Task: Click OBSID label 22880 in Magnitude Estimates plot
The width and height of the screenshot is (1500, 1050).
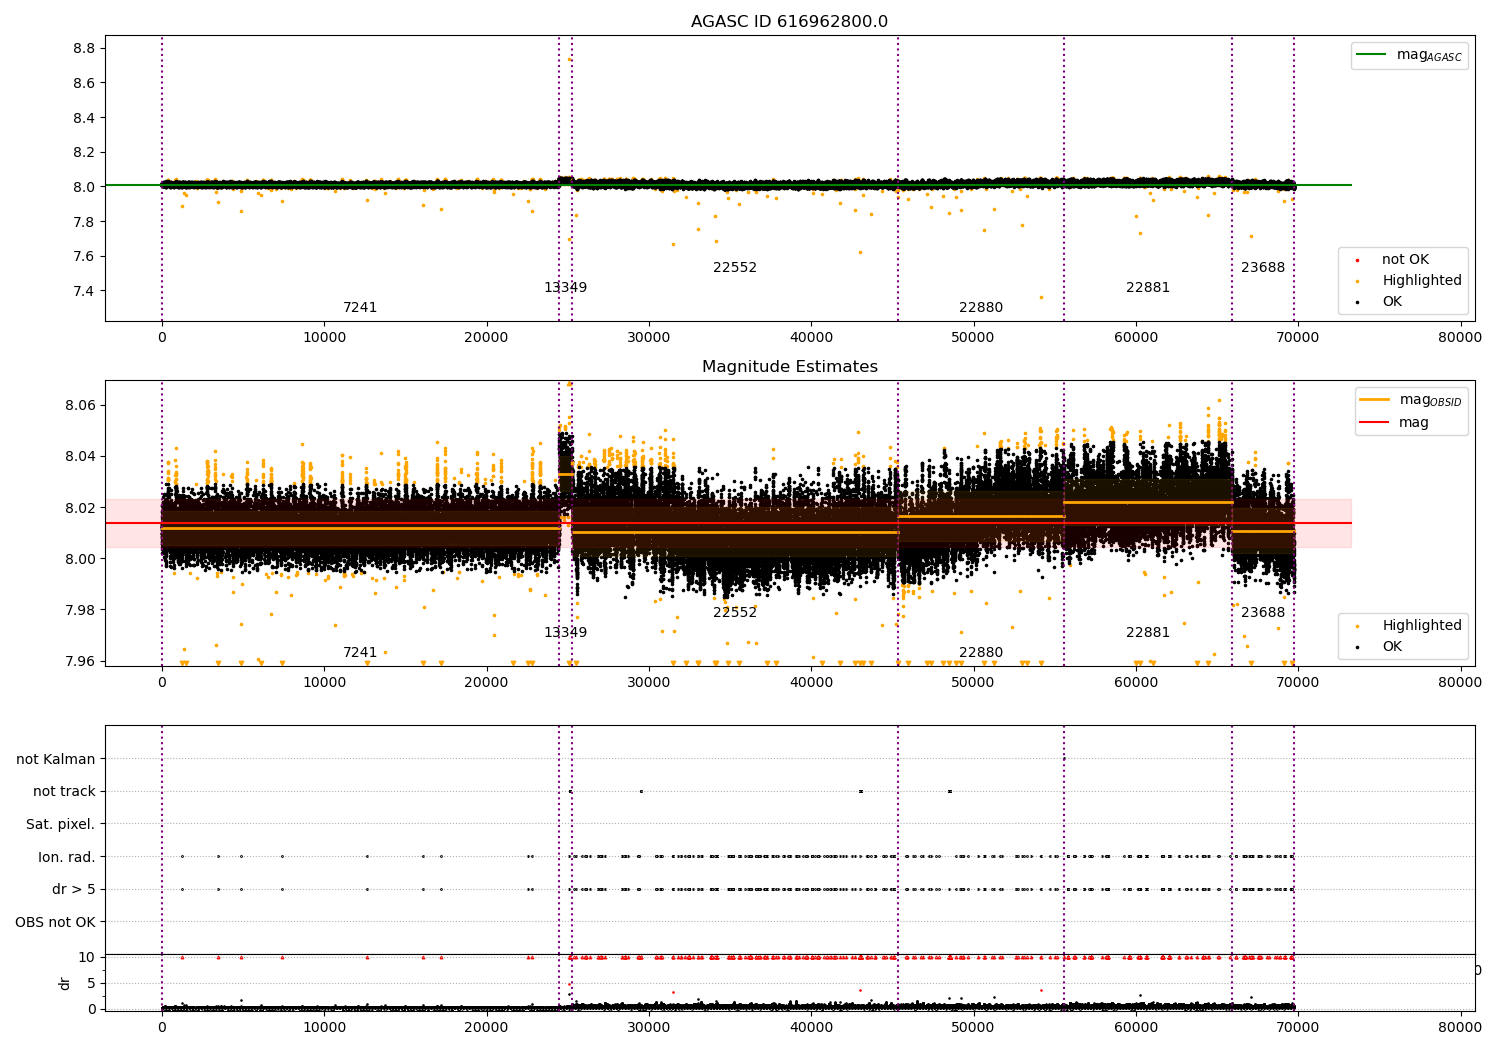Action: coord(981,652)
